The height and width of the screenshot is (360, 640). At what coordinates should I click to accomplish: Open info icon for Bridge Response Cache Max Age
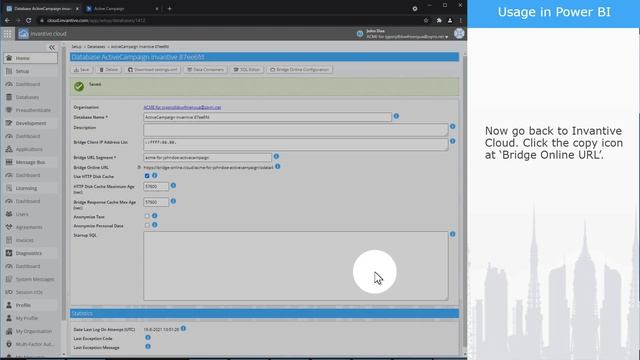point(173,201)
